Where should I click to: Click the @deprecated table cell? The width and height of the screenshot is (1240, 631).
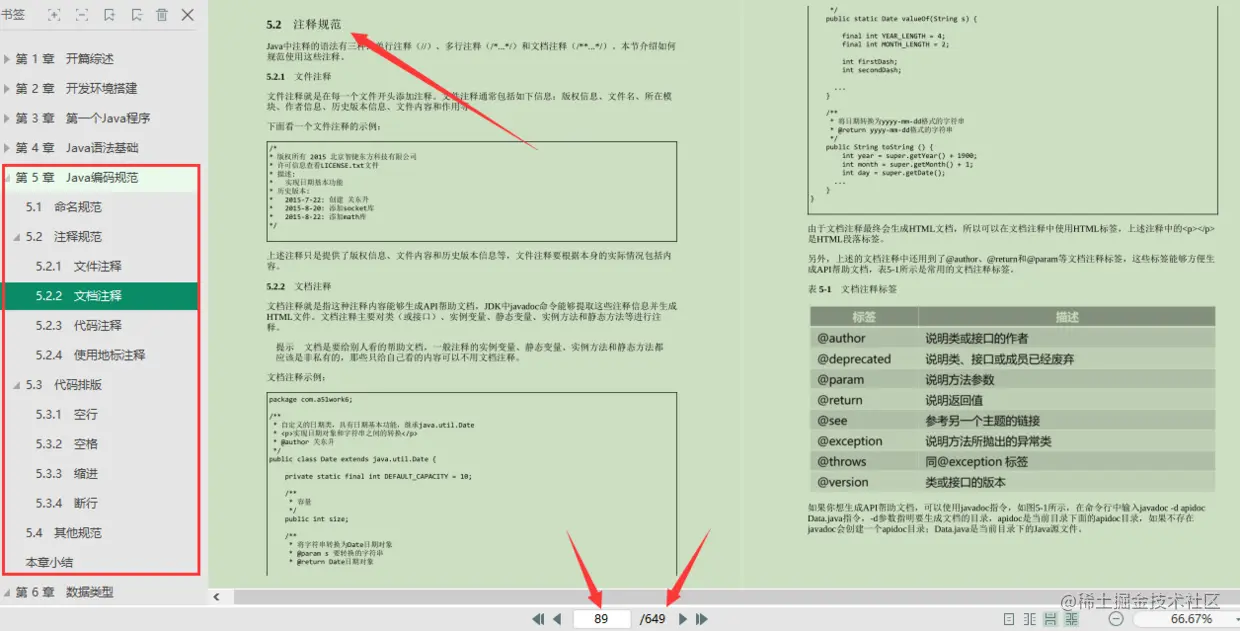coord(862,359)
